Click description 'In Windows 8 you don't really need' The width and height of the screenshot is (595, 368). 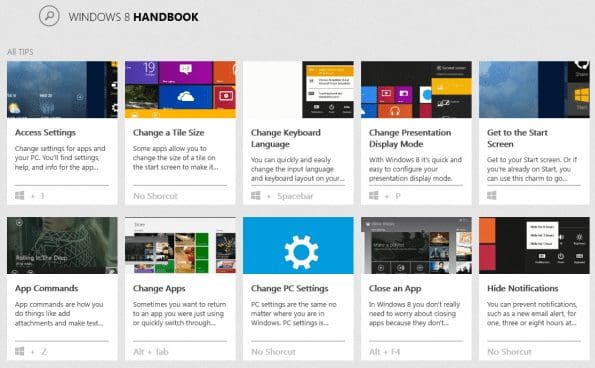pyautogui.click(x=414, y=314)
